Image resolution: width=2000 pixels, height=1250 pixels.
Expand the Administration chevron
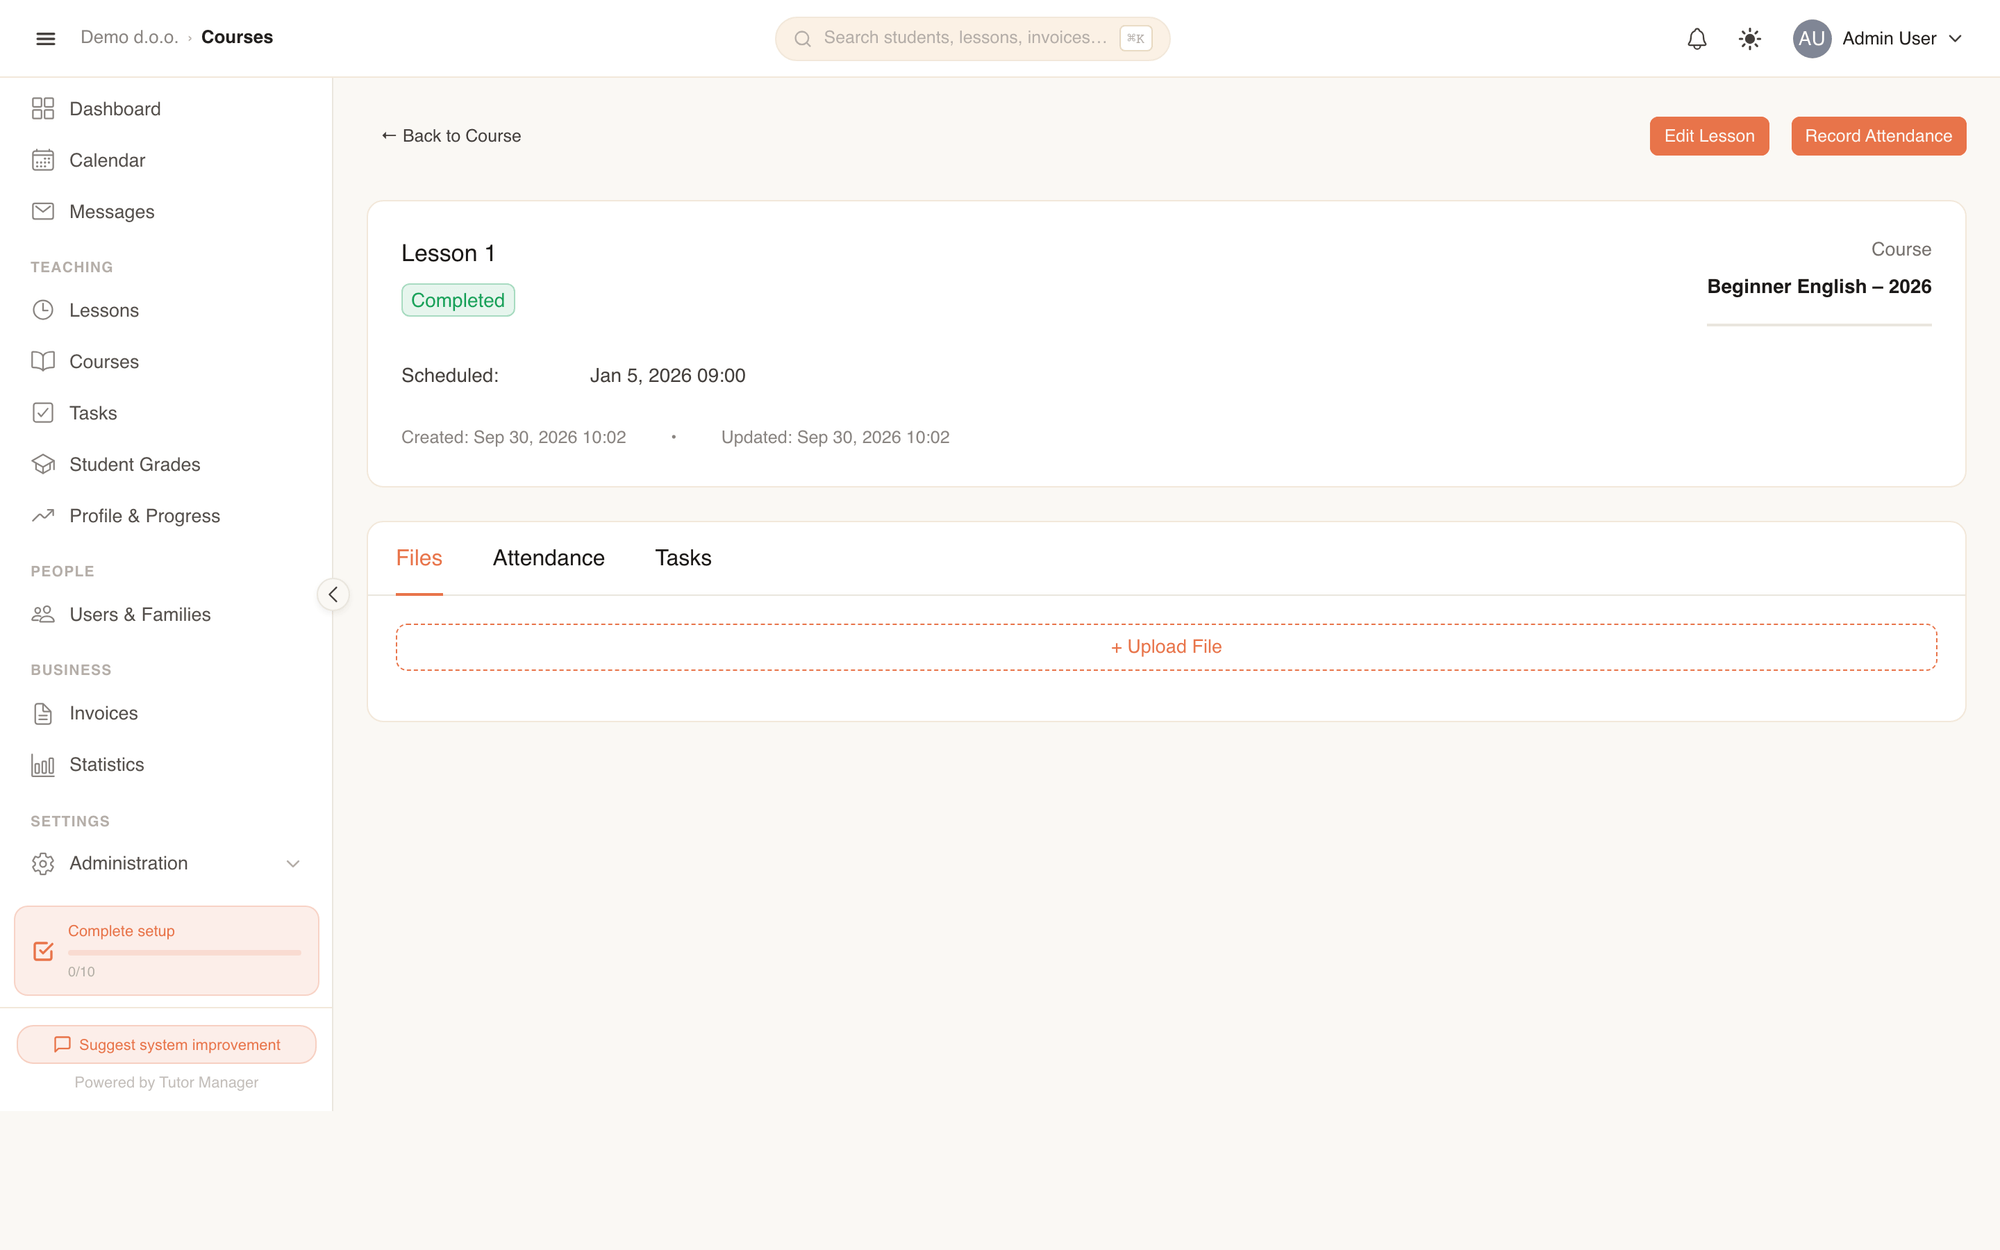click(293, 863)
